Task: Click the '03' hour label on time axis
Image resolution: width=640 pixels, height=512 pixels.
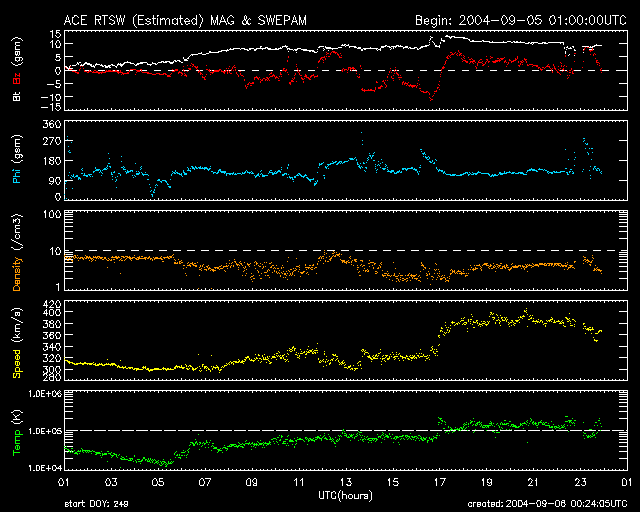Action: pos(111,482)
